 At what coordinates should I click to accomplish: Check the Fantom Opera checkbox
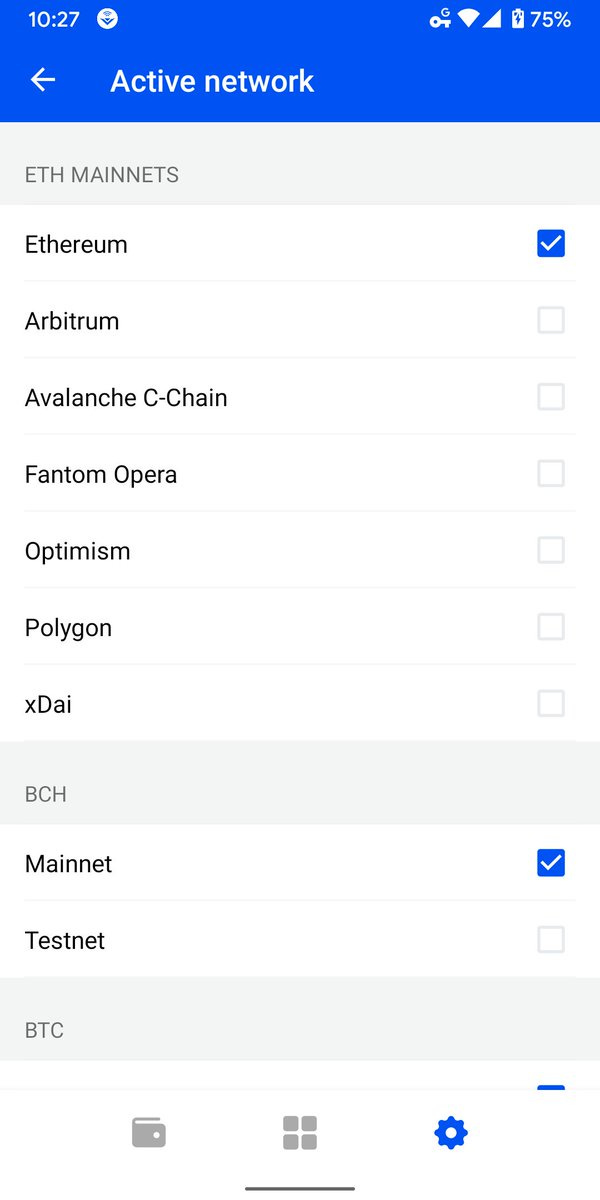pyautogui.click(x=551, y=473)
